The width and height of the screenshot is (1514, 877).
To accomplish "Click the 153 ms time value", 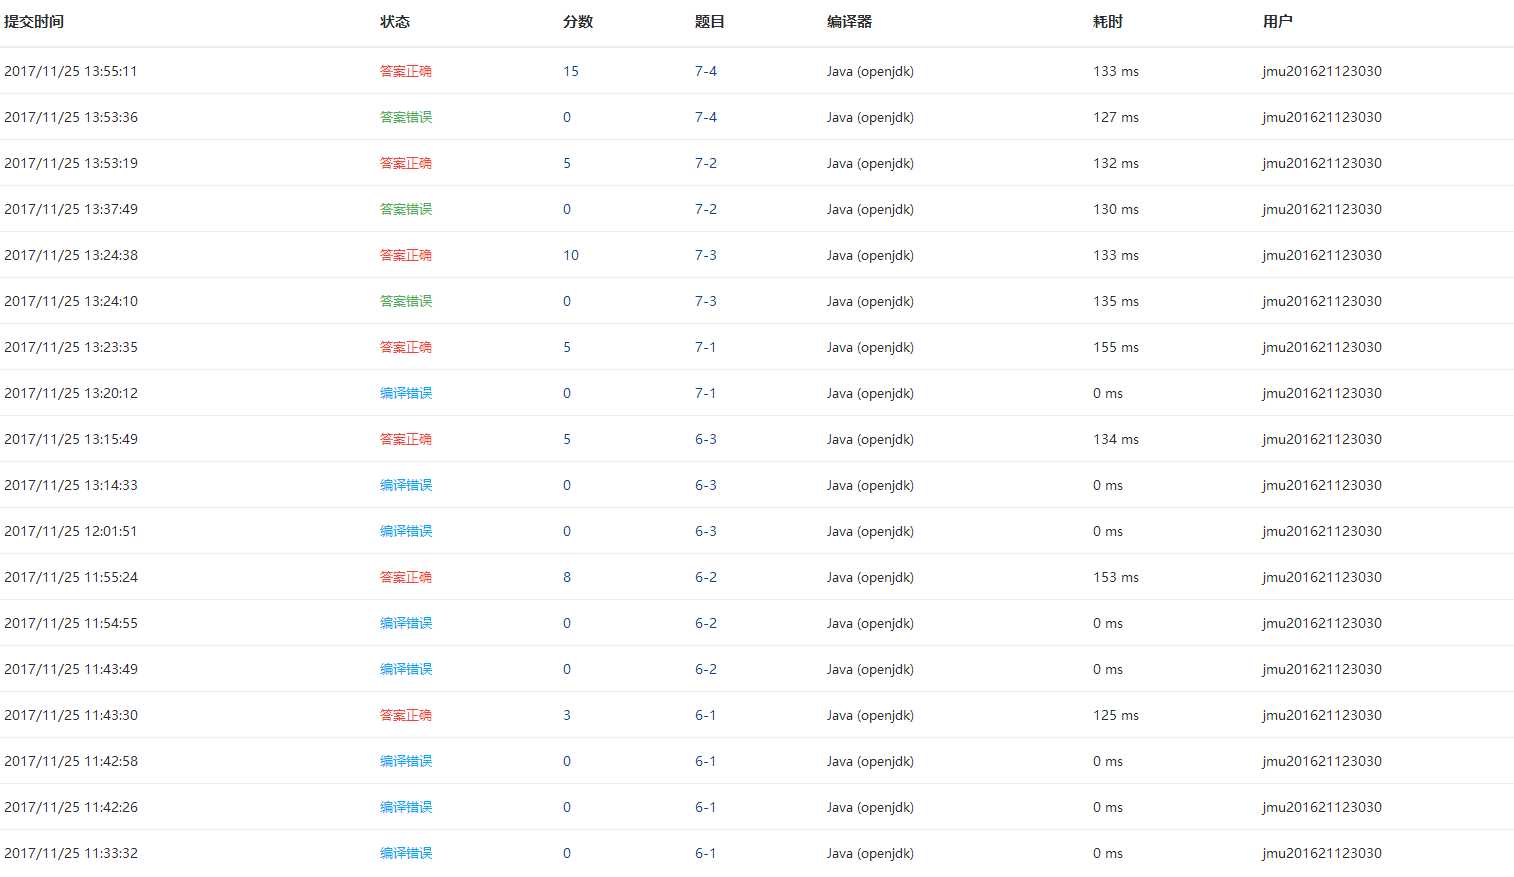I will (x=1116, y=577).
